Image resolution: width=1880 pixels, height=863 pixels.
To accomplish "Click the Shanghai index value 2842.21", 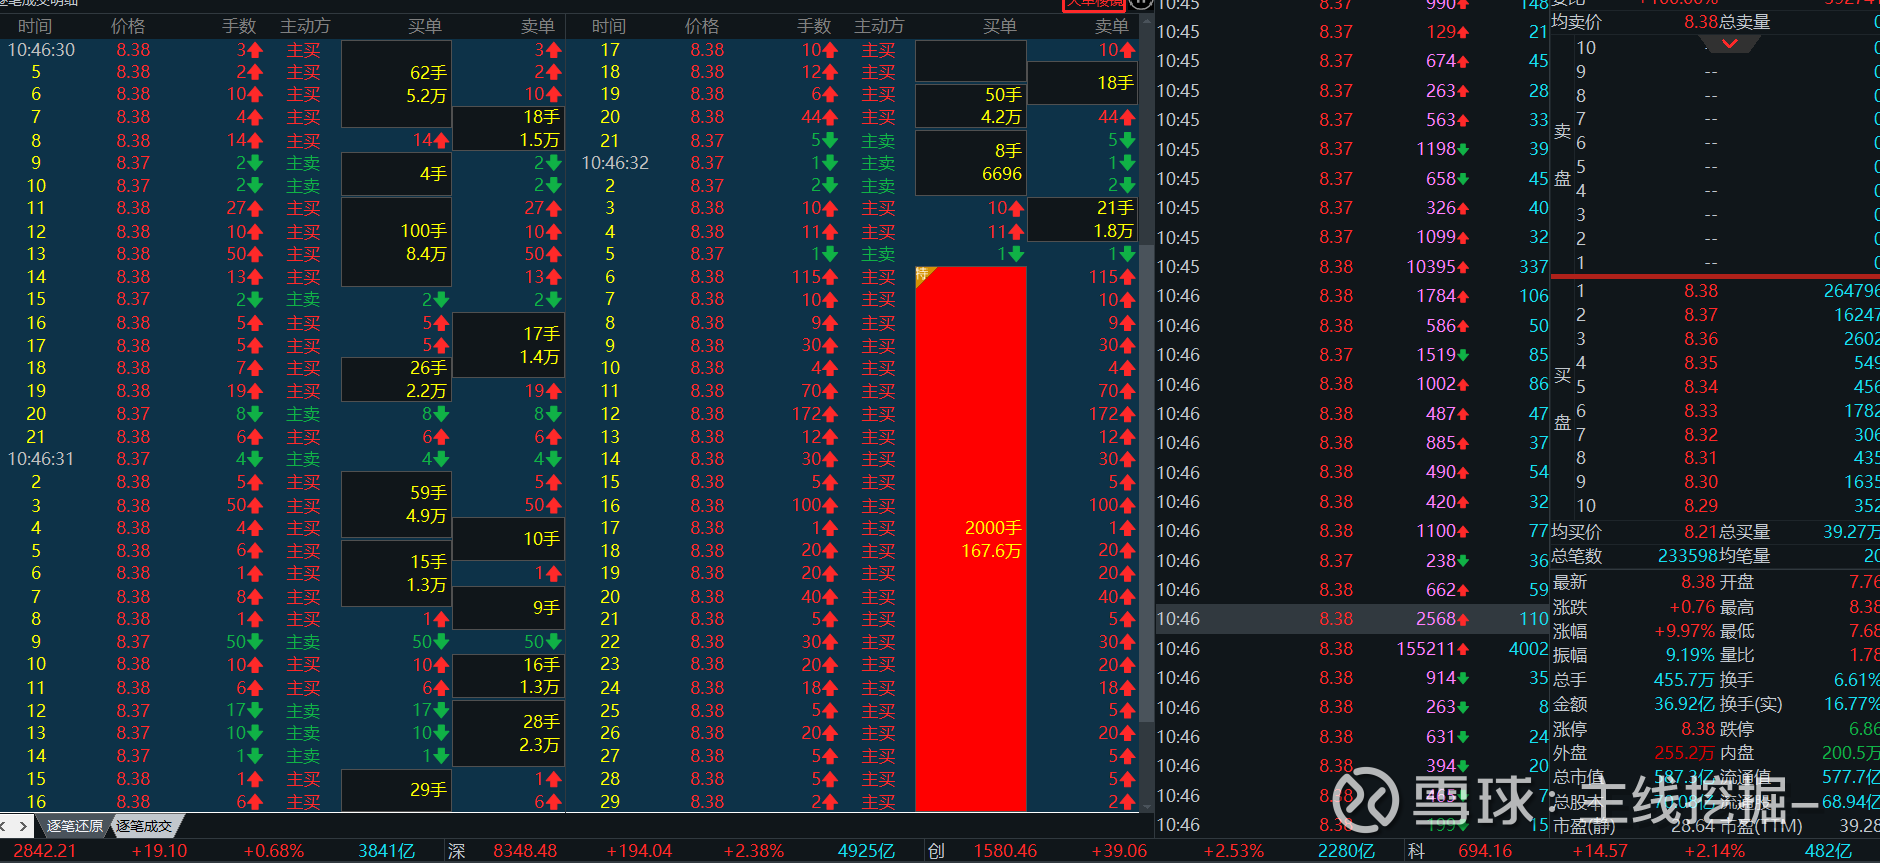I will 45,851.
